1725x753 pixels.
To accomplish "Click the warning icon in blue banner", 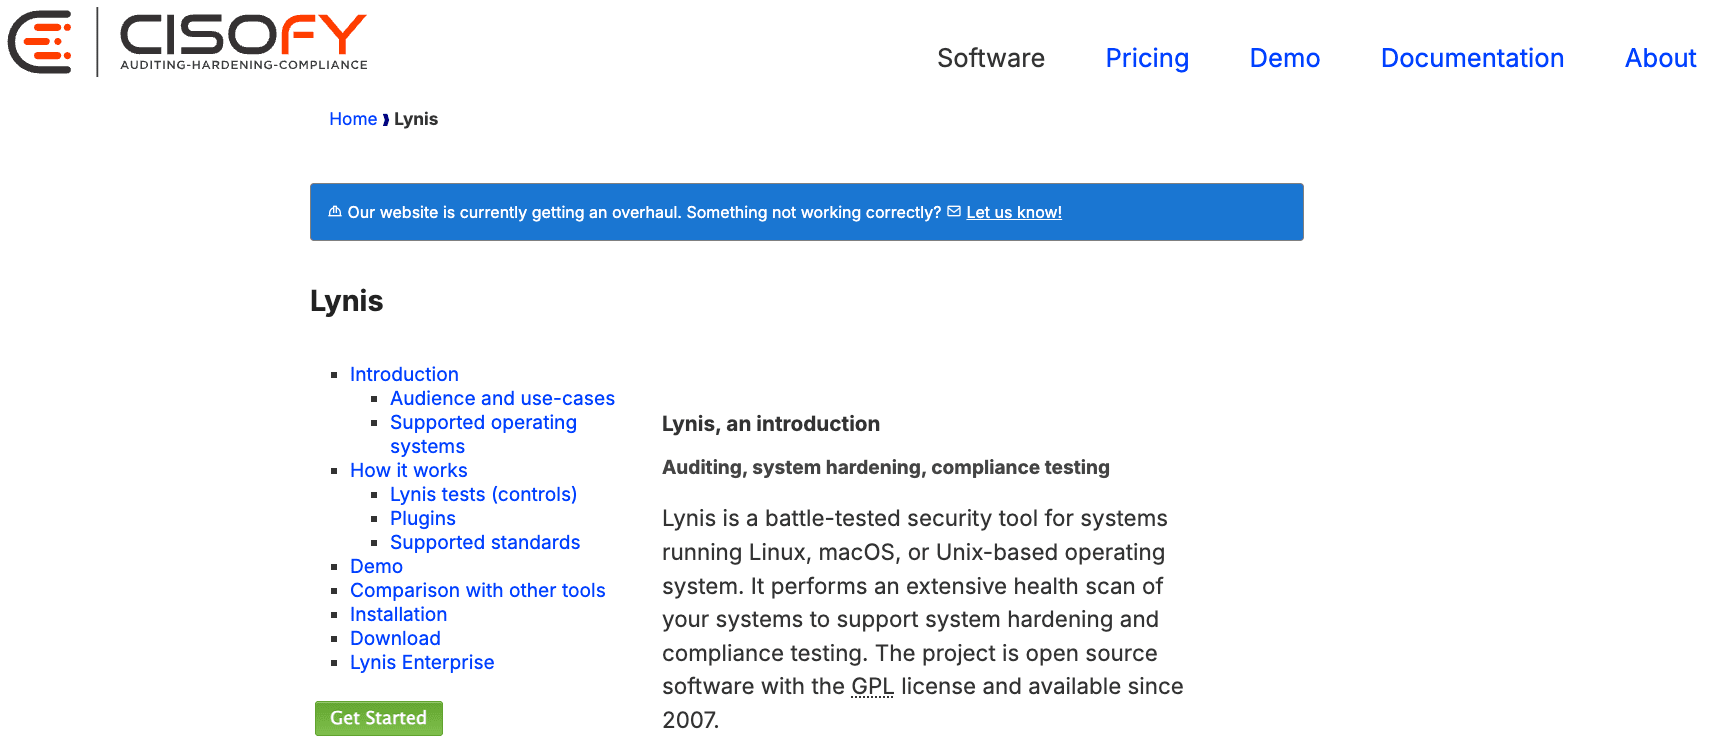I will coord(335,211).
